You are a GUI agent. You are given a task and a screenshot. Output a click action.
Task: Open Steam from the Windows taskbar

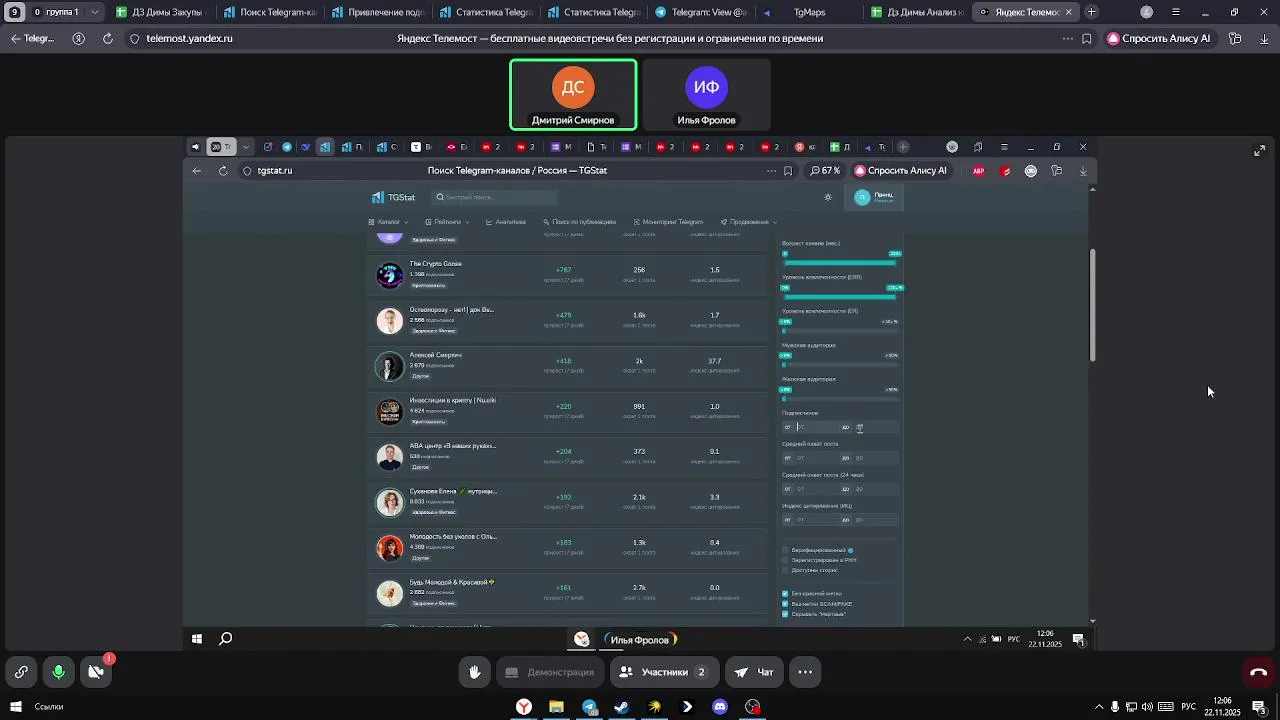621,707
